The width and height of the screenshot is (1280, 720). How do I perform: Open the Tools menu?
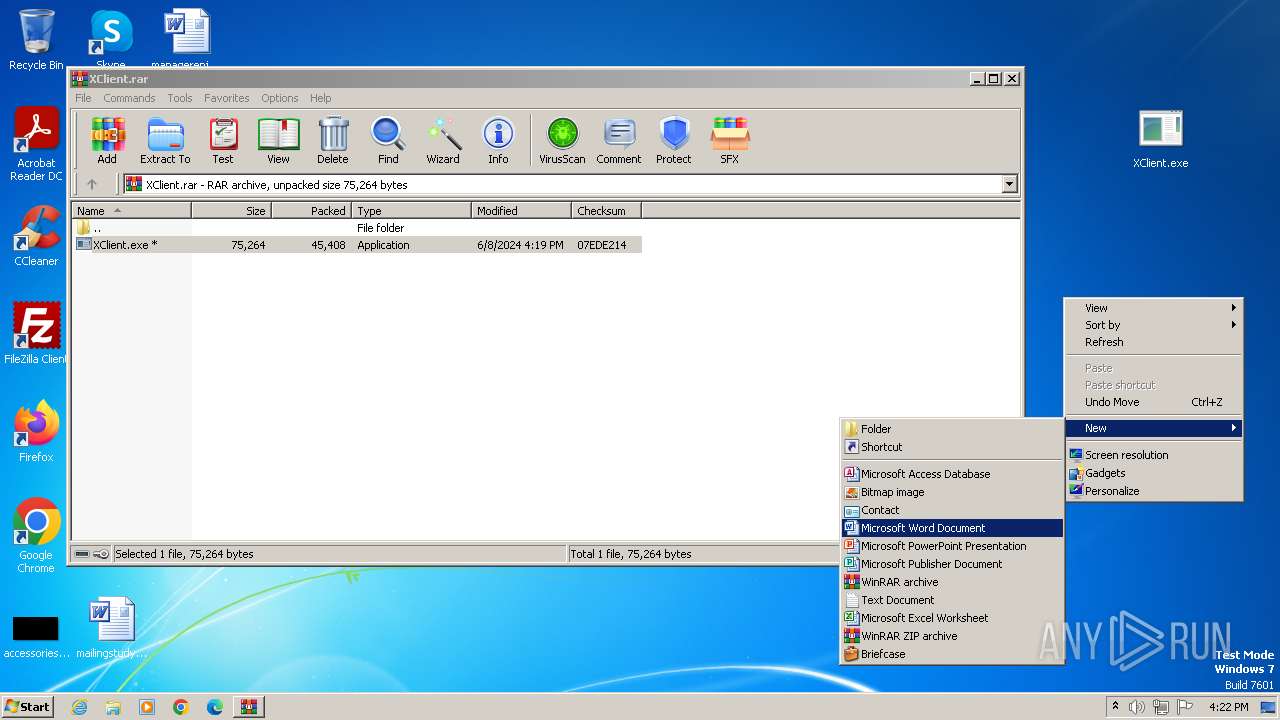coord(180,98)
